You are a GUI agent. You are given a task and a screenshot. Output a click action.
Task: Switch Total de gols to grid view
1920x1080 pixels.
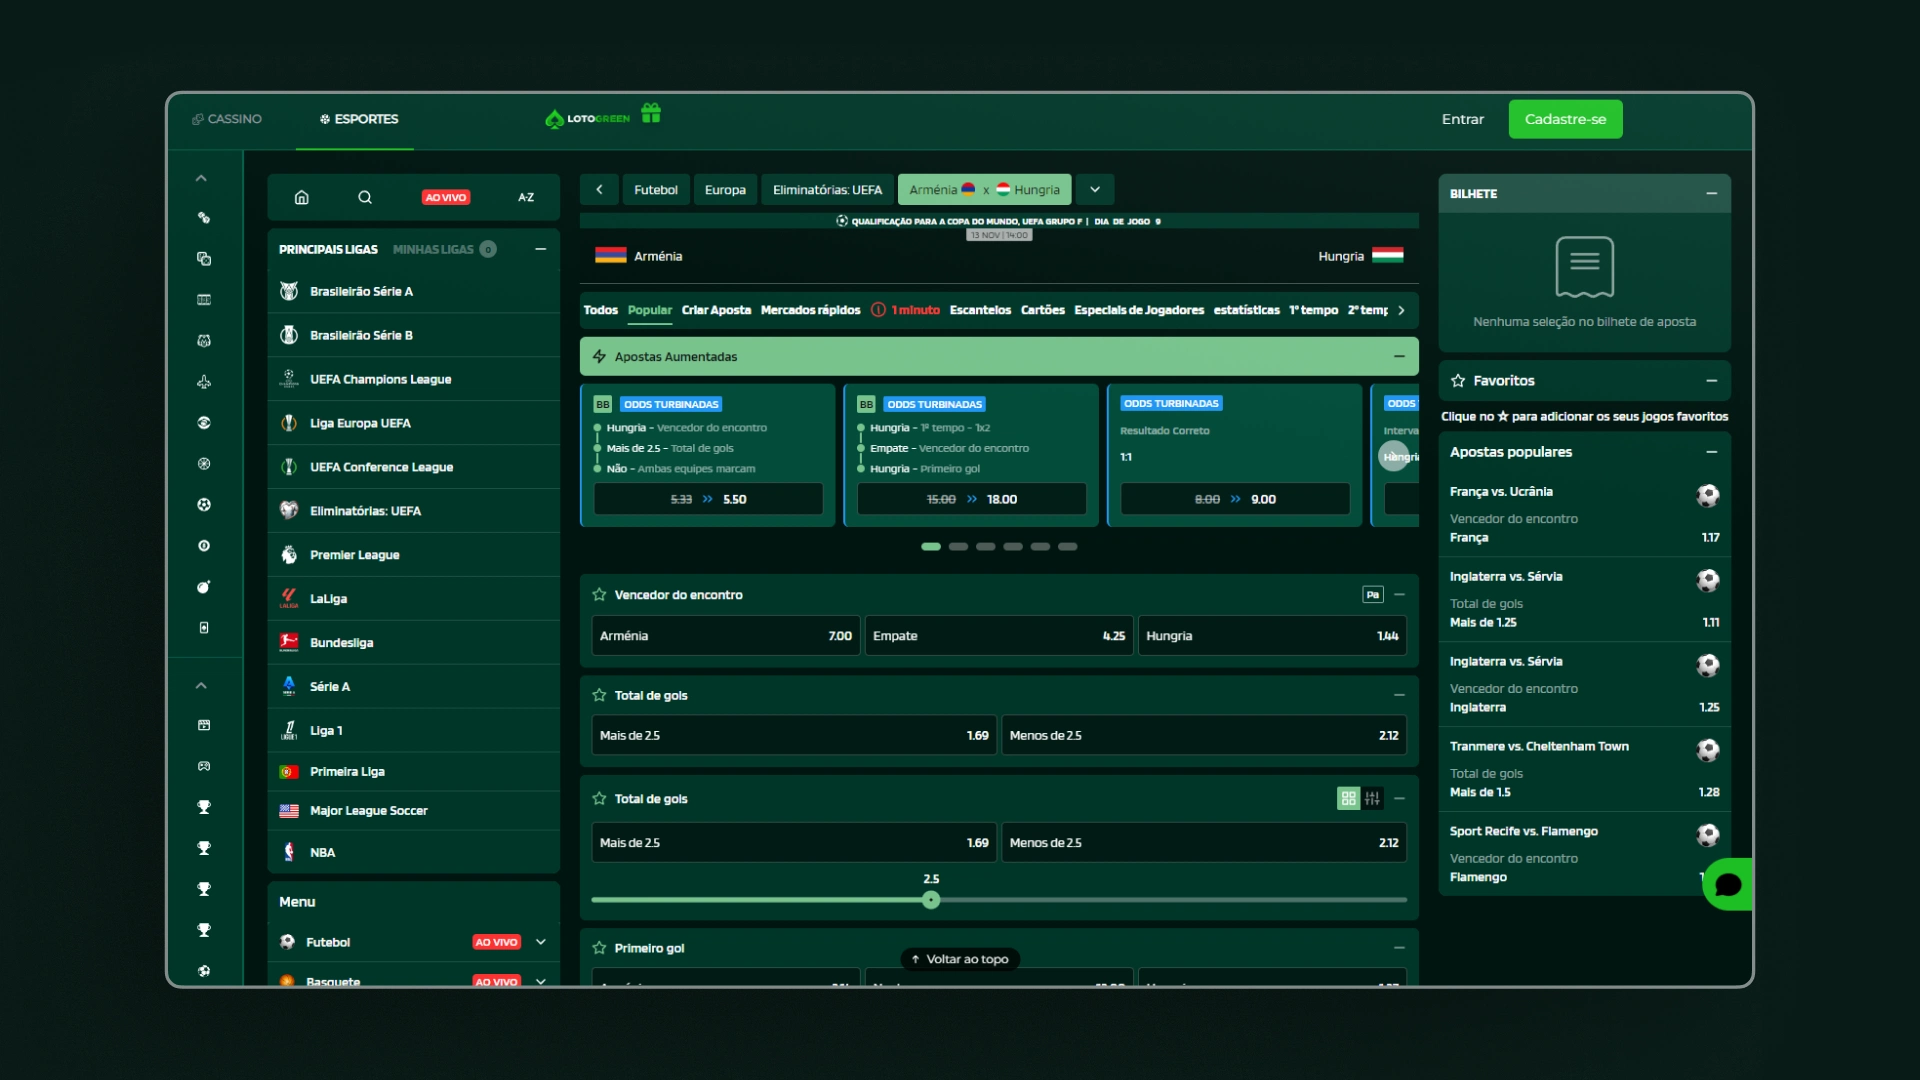(x=1348, y=798)
